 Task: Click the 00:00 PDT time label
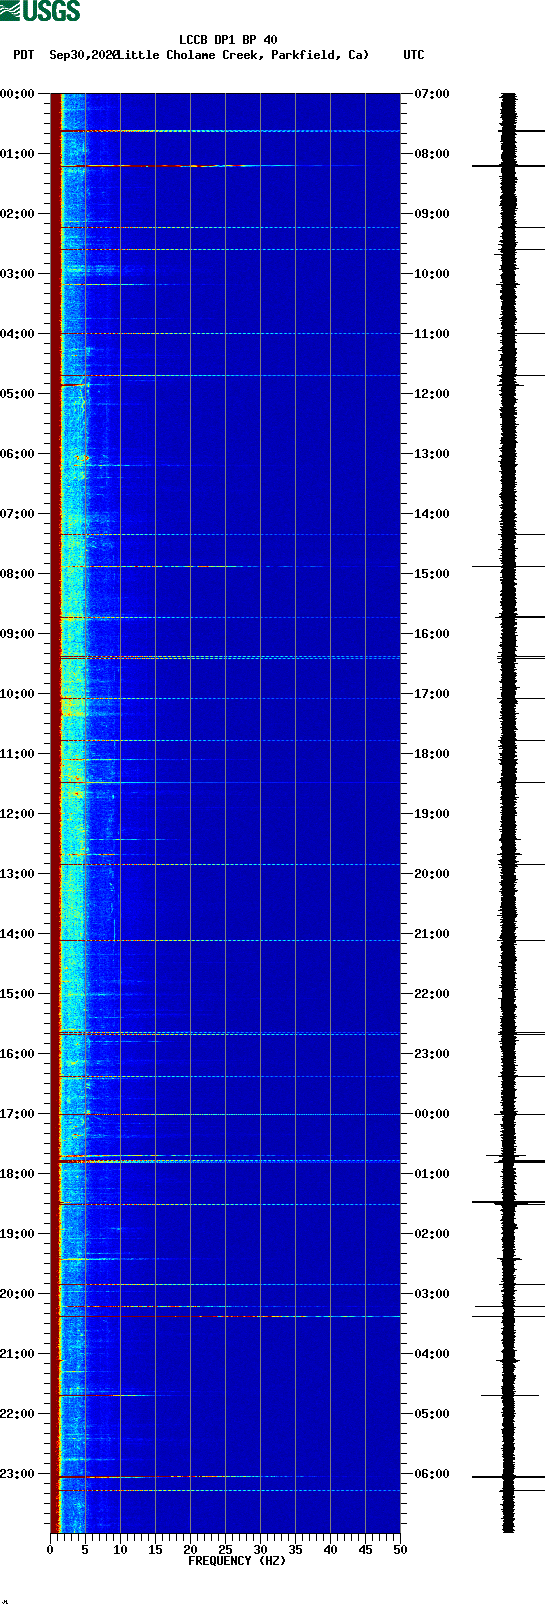pos(18,94)
